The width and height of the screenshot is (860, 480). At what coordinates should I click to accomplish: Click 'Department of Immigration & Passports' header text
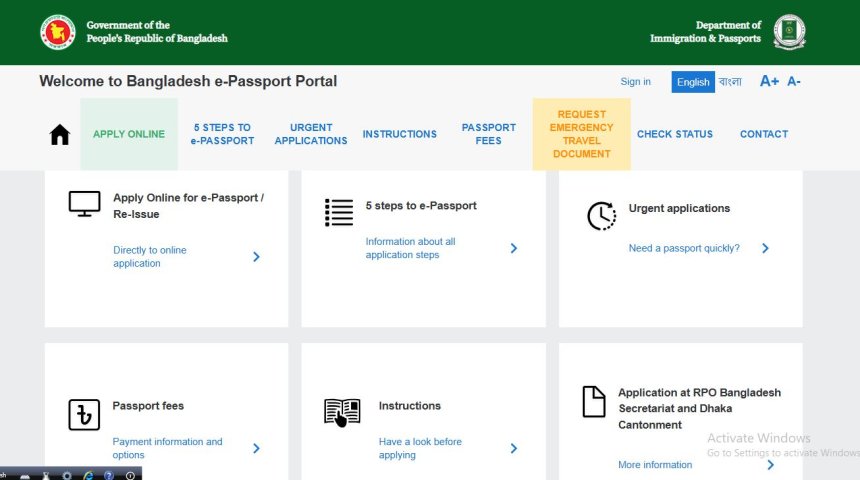click(x=705, y=32)
